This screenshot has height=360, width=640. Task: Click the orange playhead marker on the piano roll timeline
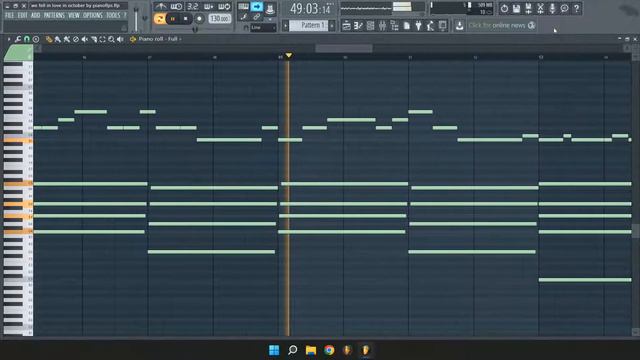point(289,55)
